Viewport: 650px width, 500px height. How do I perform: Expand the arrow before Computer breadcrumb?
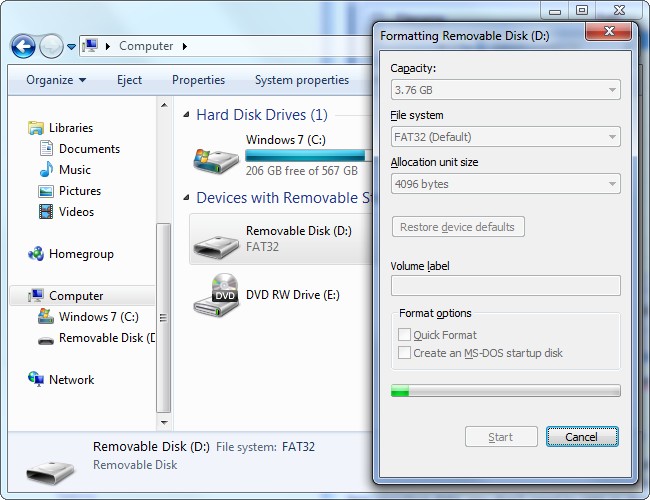pyautogui.click(x=108, y=46)
